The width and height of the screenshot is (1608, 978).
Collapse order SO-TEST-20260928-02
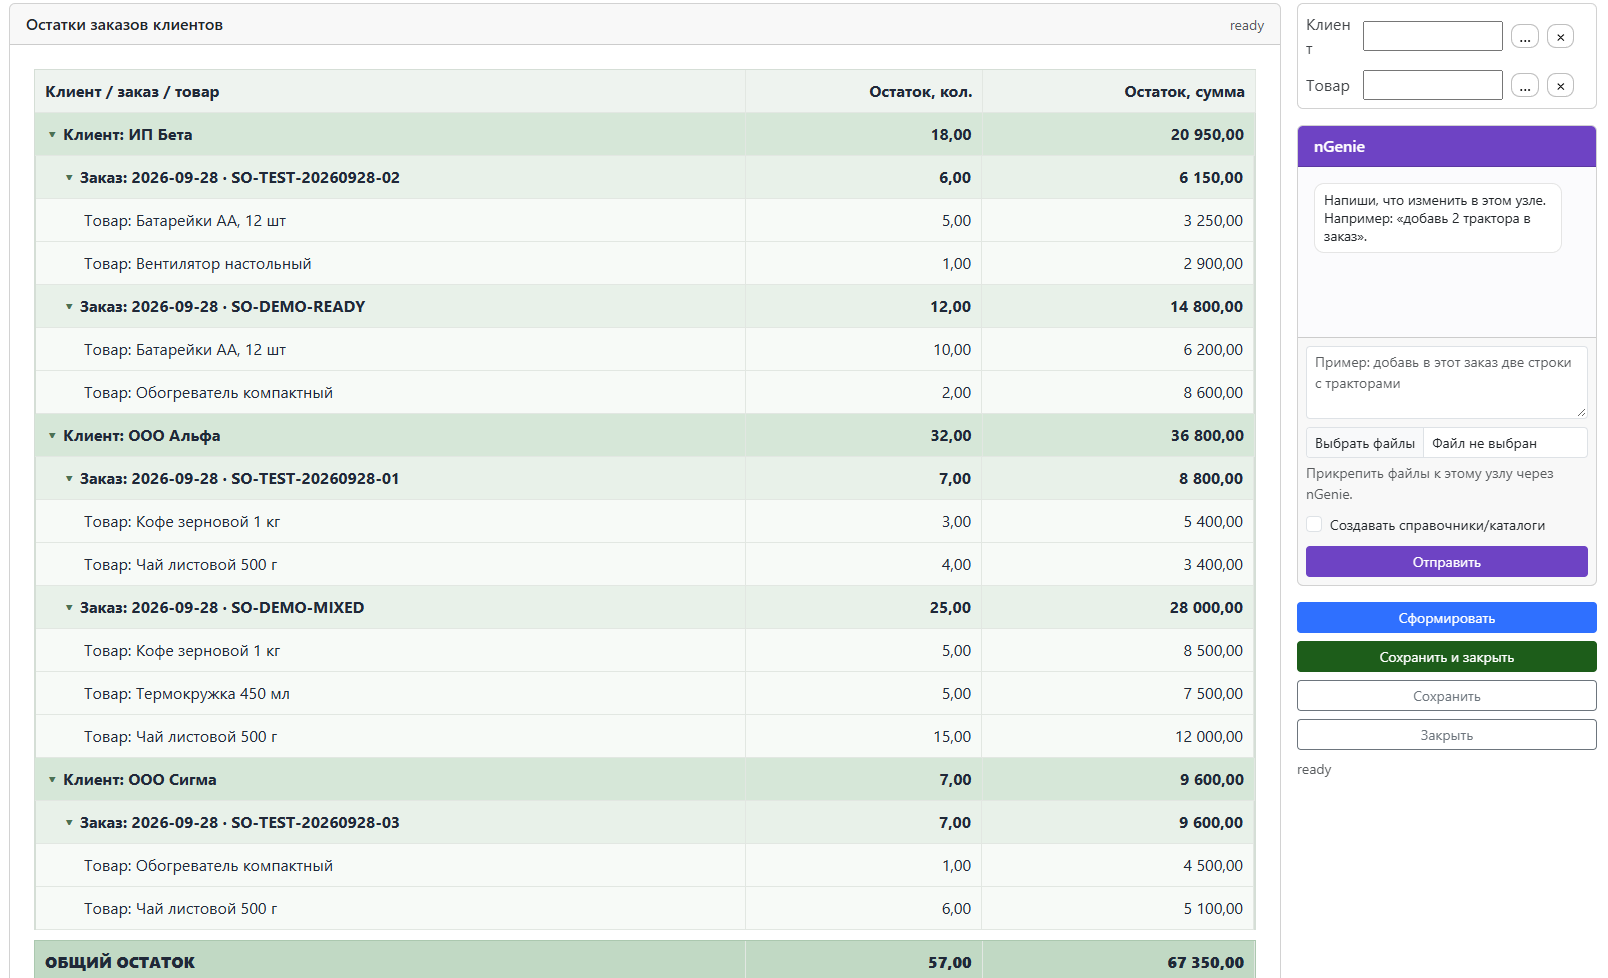69,178
